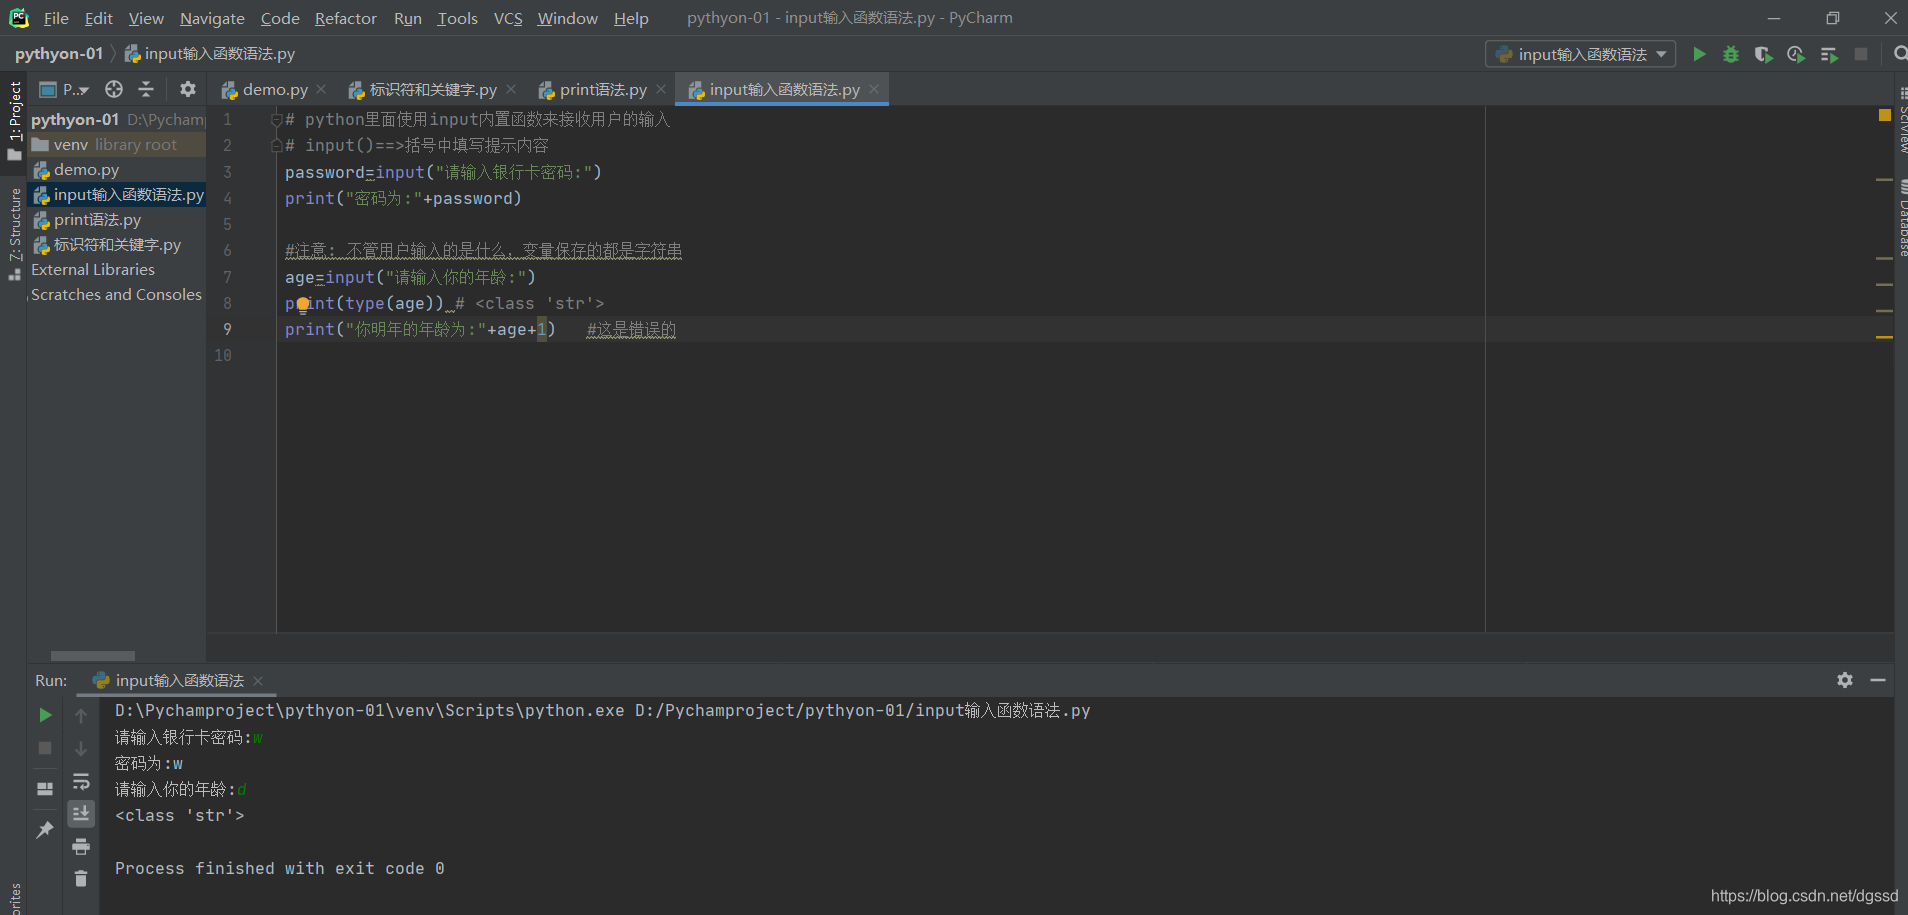Click the Locate/Scroll from Source target icon
1908x915 pixels.
click(114, 89)
